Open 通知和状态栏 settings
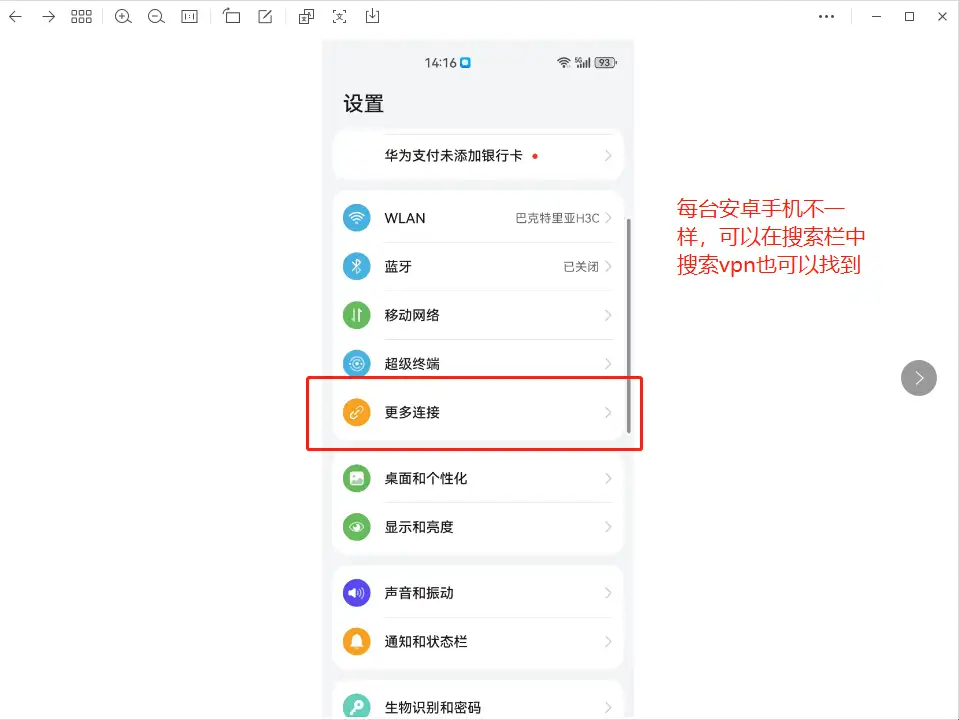This screenshot has width=959, height=720. pyautogui.click(x=478, y=641)
